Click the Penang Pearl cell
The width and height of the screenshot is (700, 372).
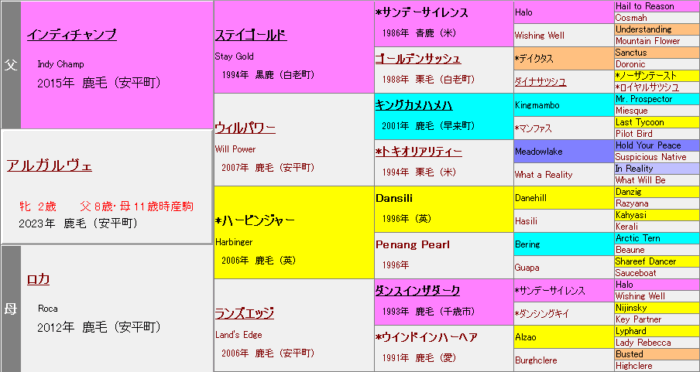coord(444,255)
